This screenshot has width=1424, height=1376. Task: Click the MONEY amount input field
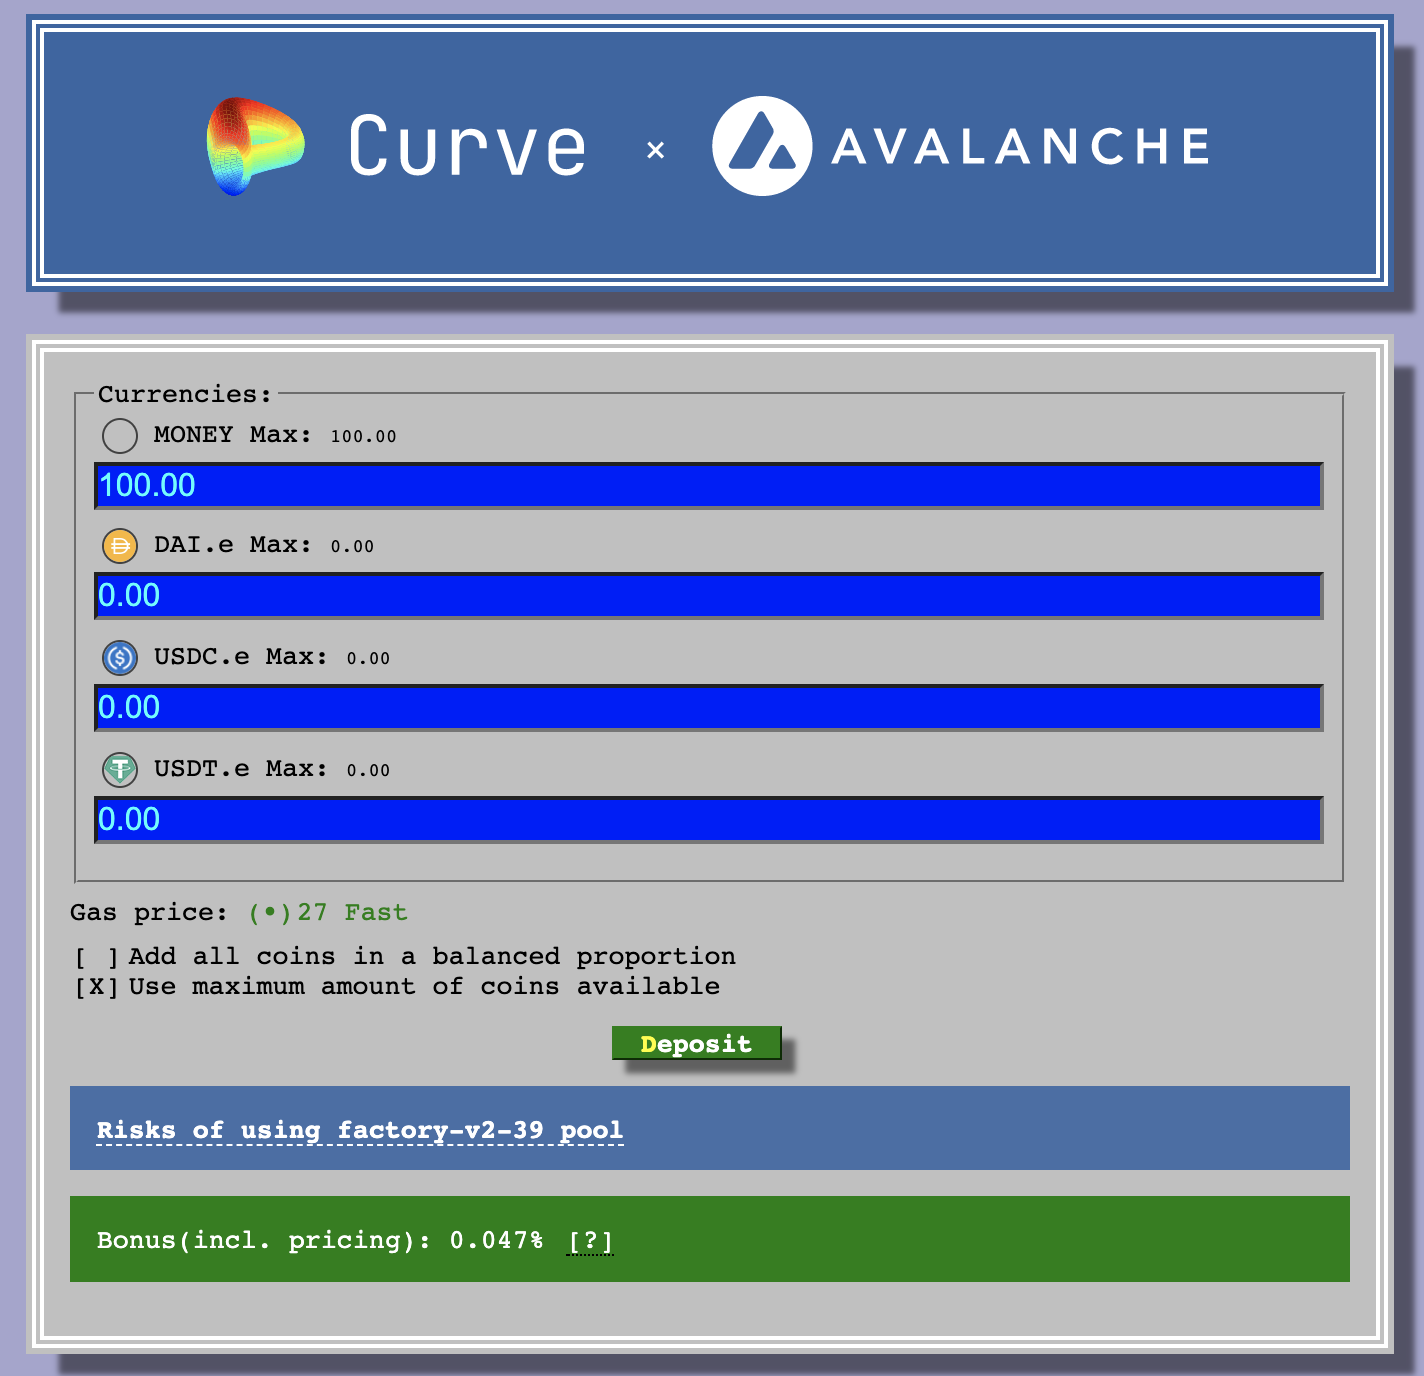point(708,486)
